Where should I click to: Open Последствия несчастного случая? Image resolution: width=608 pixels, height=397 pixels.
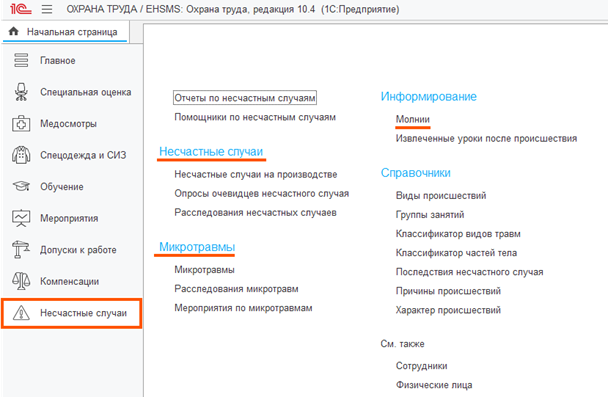[x=470, y=272]
